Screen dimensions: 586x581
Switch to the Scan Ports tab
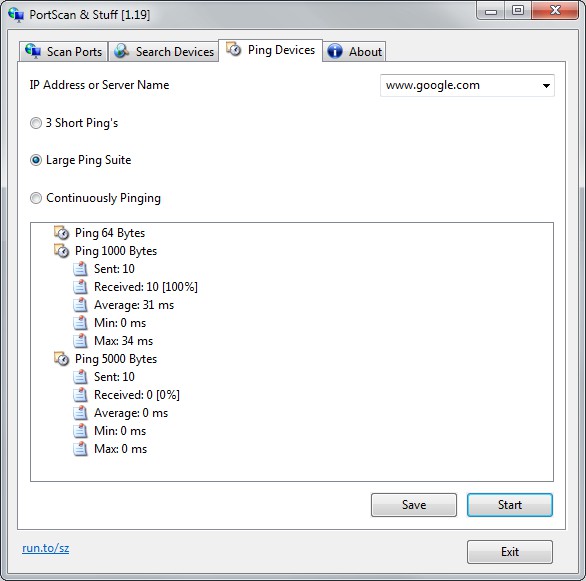tap(64, 51)
